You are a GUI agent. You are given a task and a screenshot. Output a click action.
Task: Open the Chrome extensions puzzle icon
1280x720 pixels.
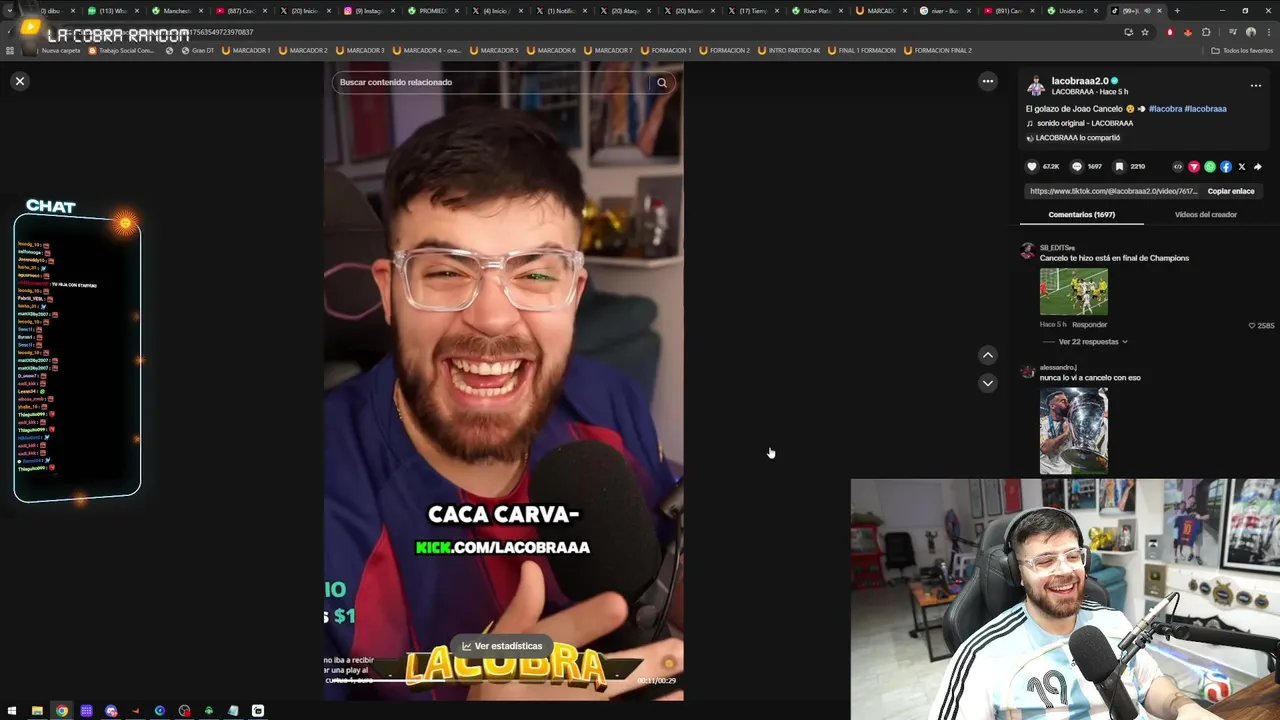1206,32
